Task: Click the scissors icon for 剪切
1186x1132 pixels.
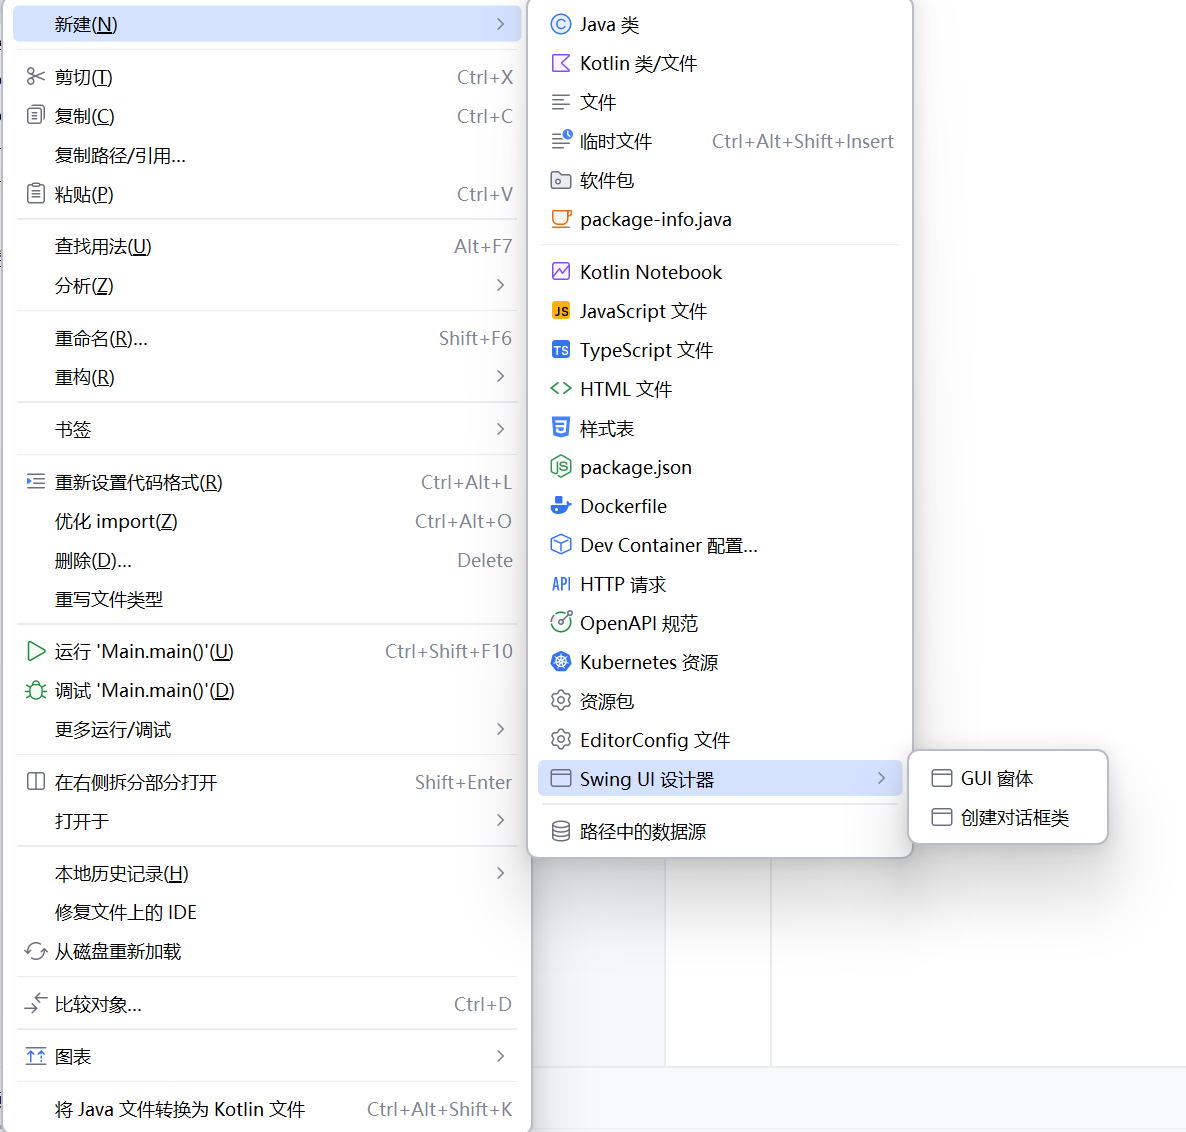Action: click(36, 76)
